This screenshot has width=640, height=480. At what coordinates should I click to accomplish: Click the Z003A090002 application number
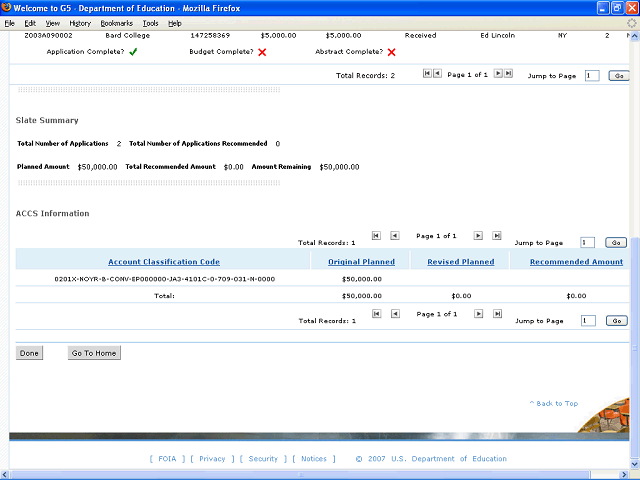click(x=48, y=36)
